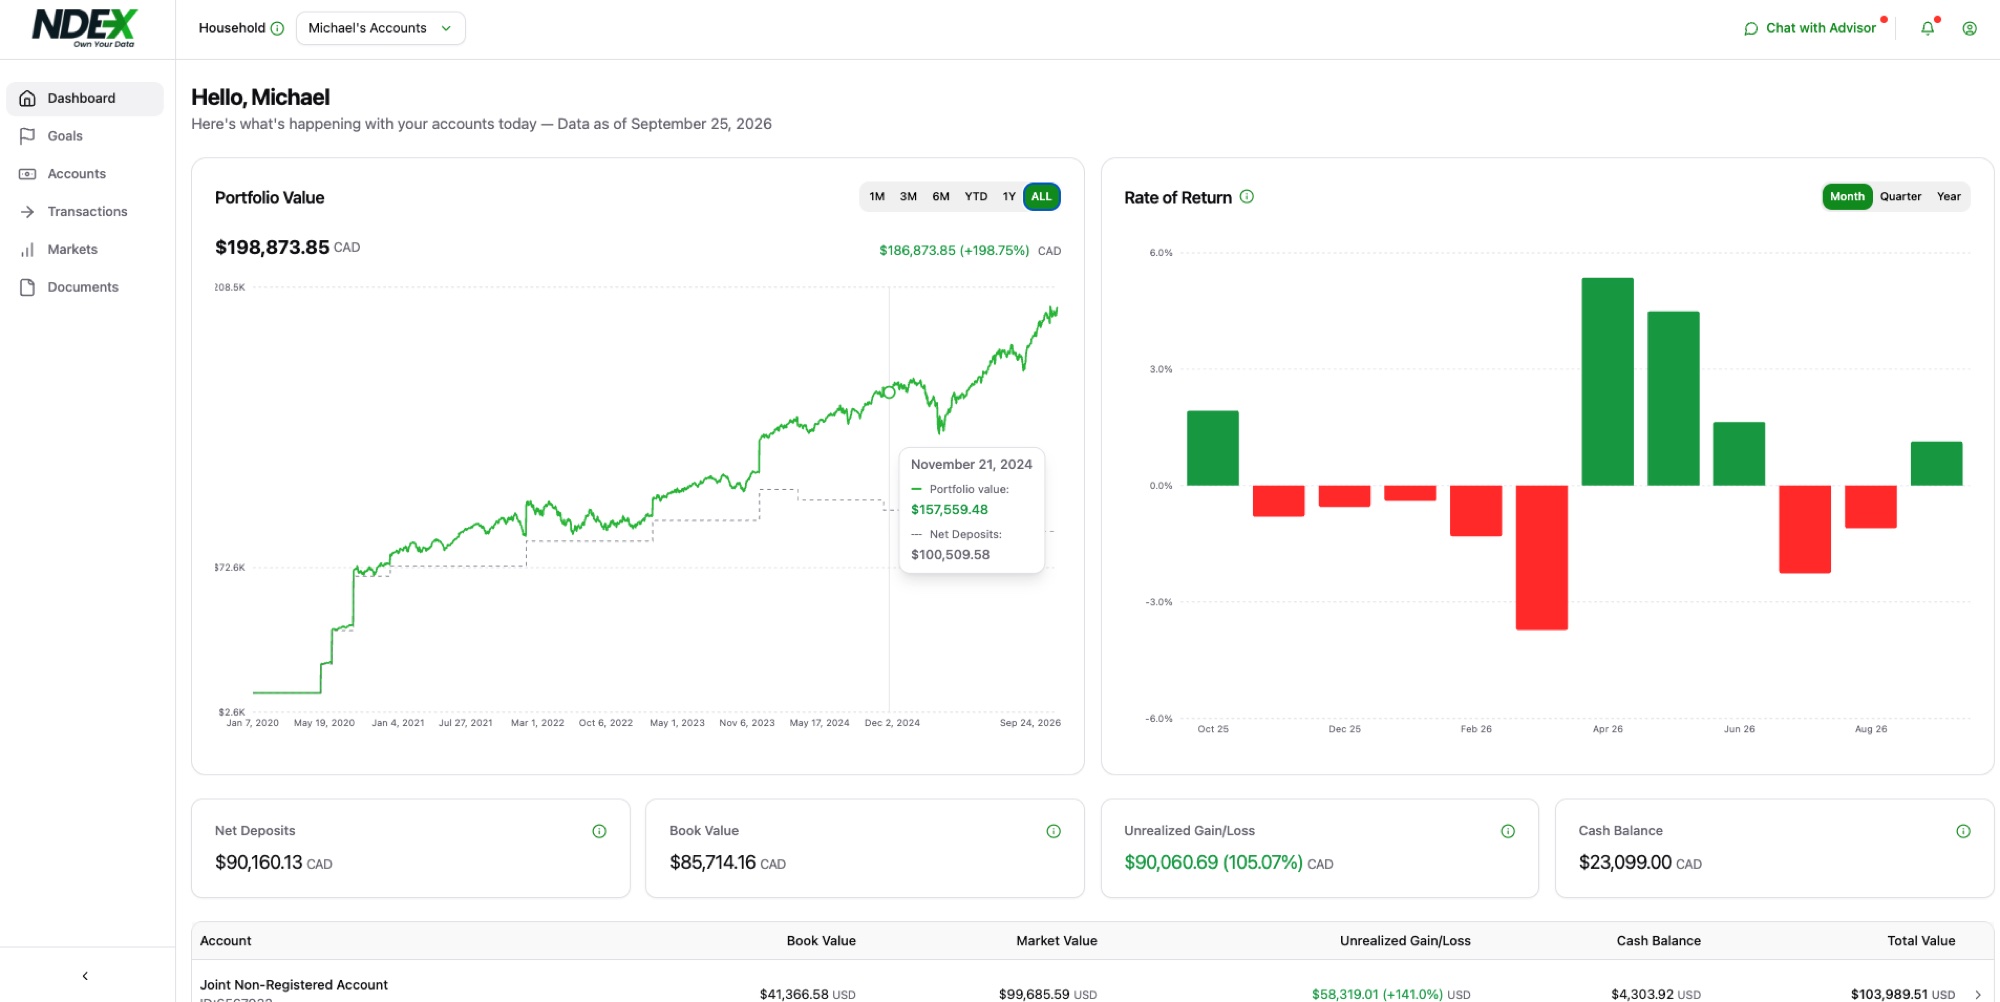Select 6M portfolio range

click(941, 197)
